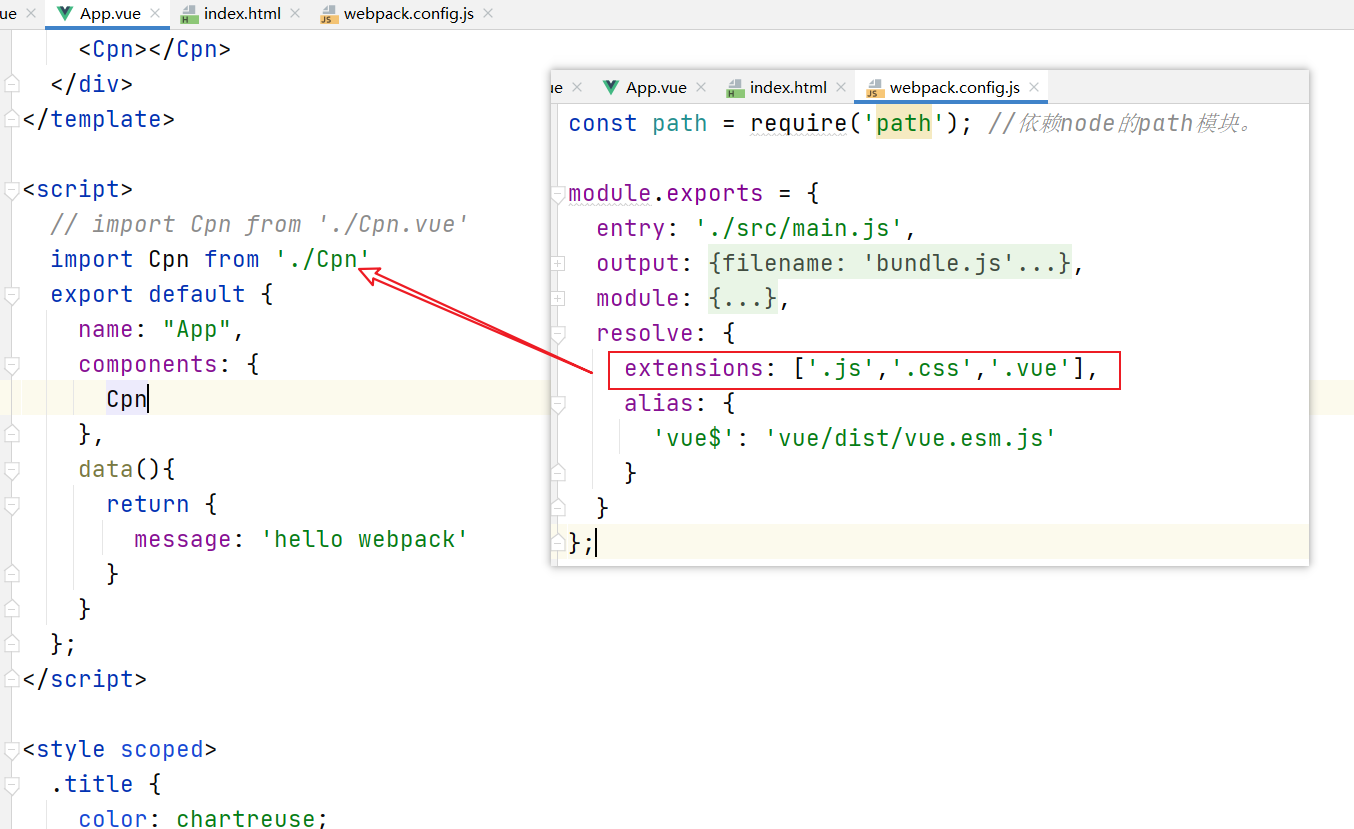Click the </template> closing fold marker
The width and height of the screenshot is (1354, 829).
[x=11, y=120]
